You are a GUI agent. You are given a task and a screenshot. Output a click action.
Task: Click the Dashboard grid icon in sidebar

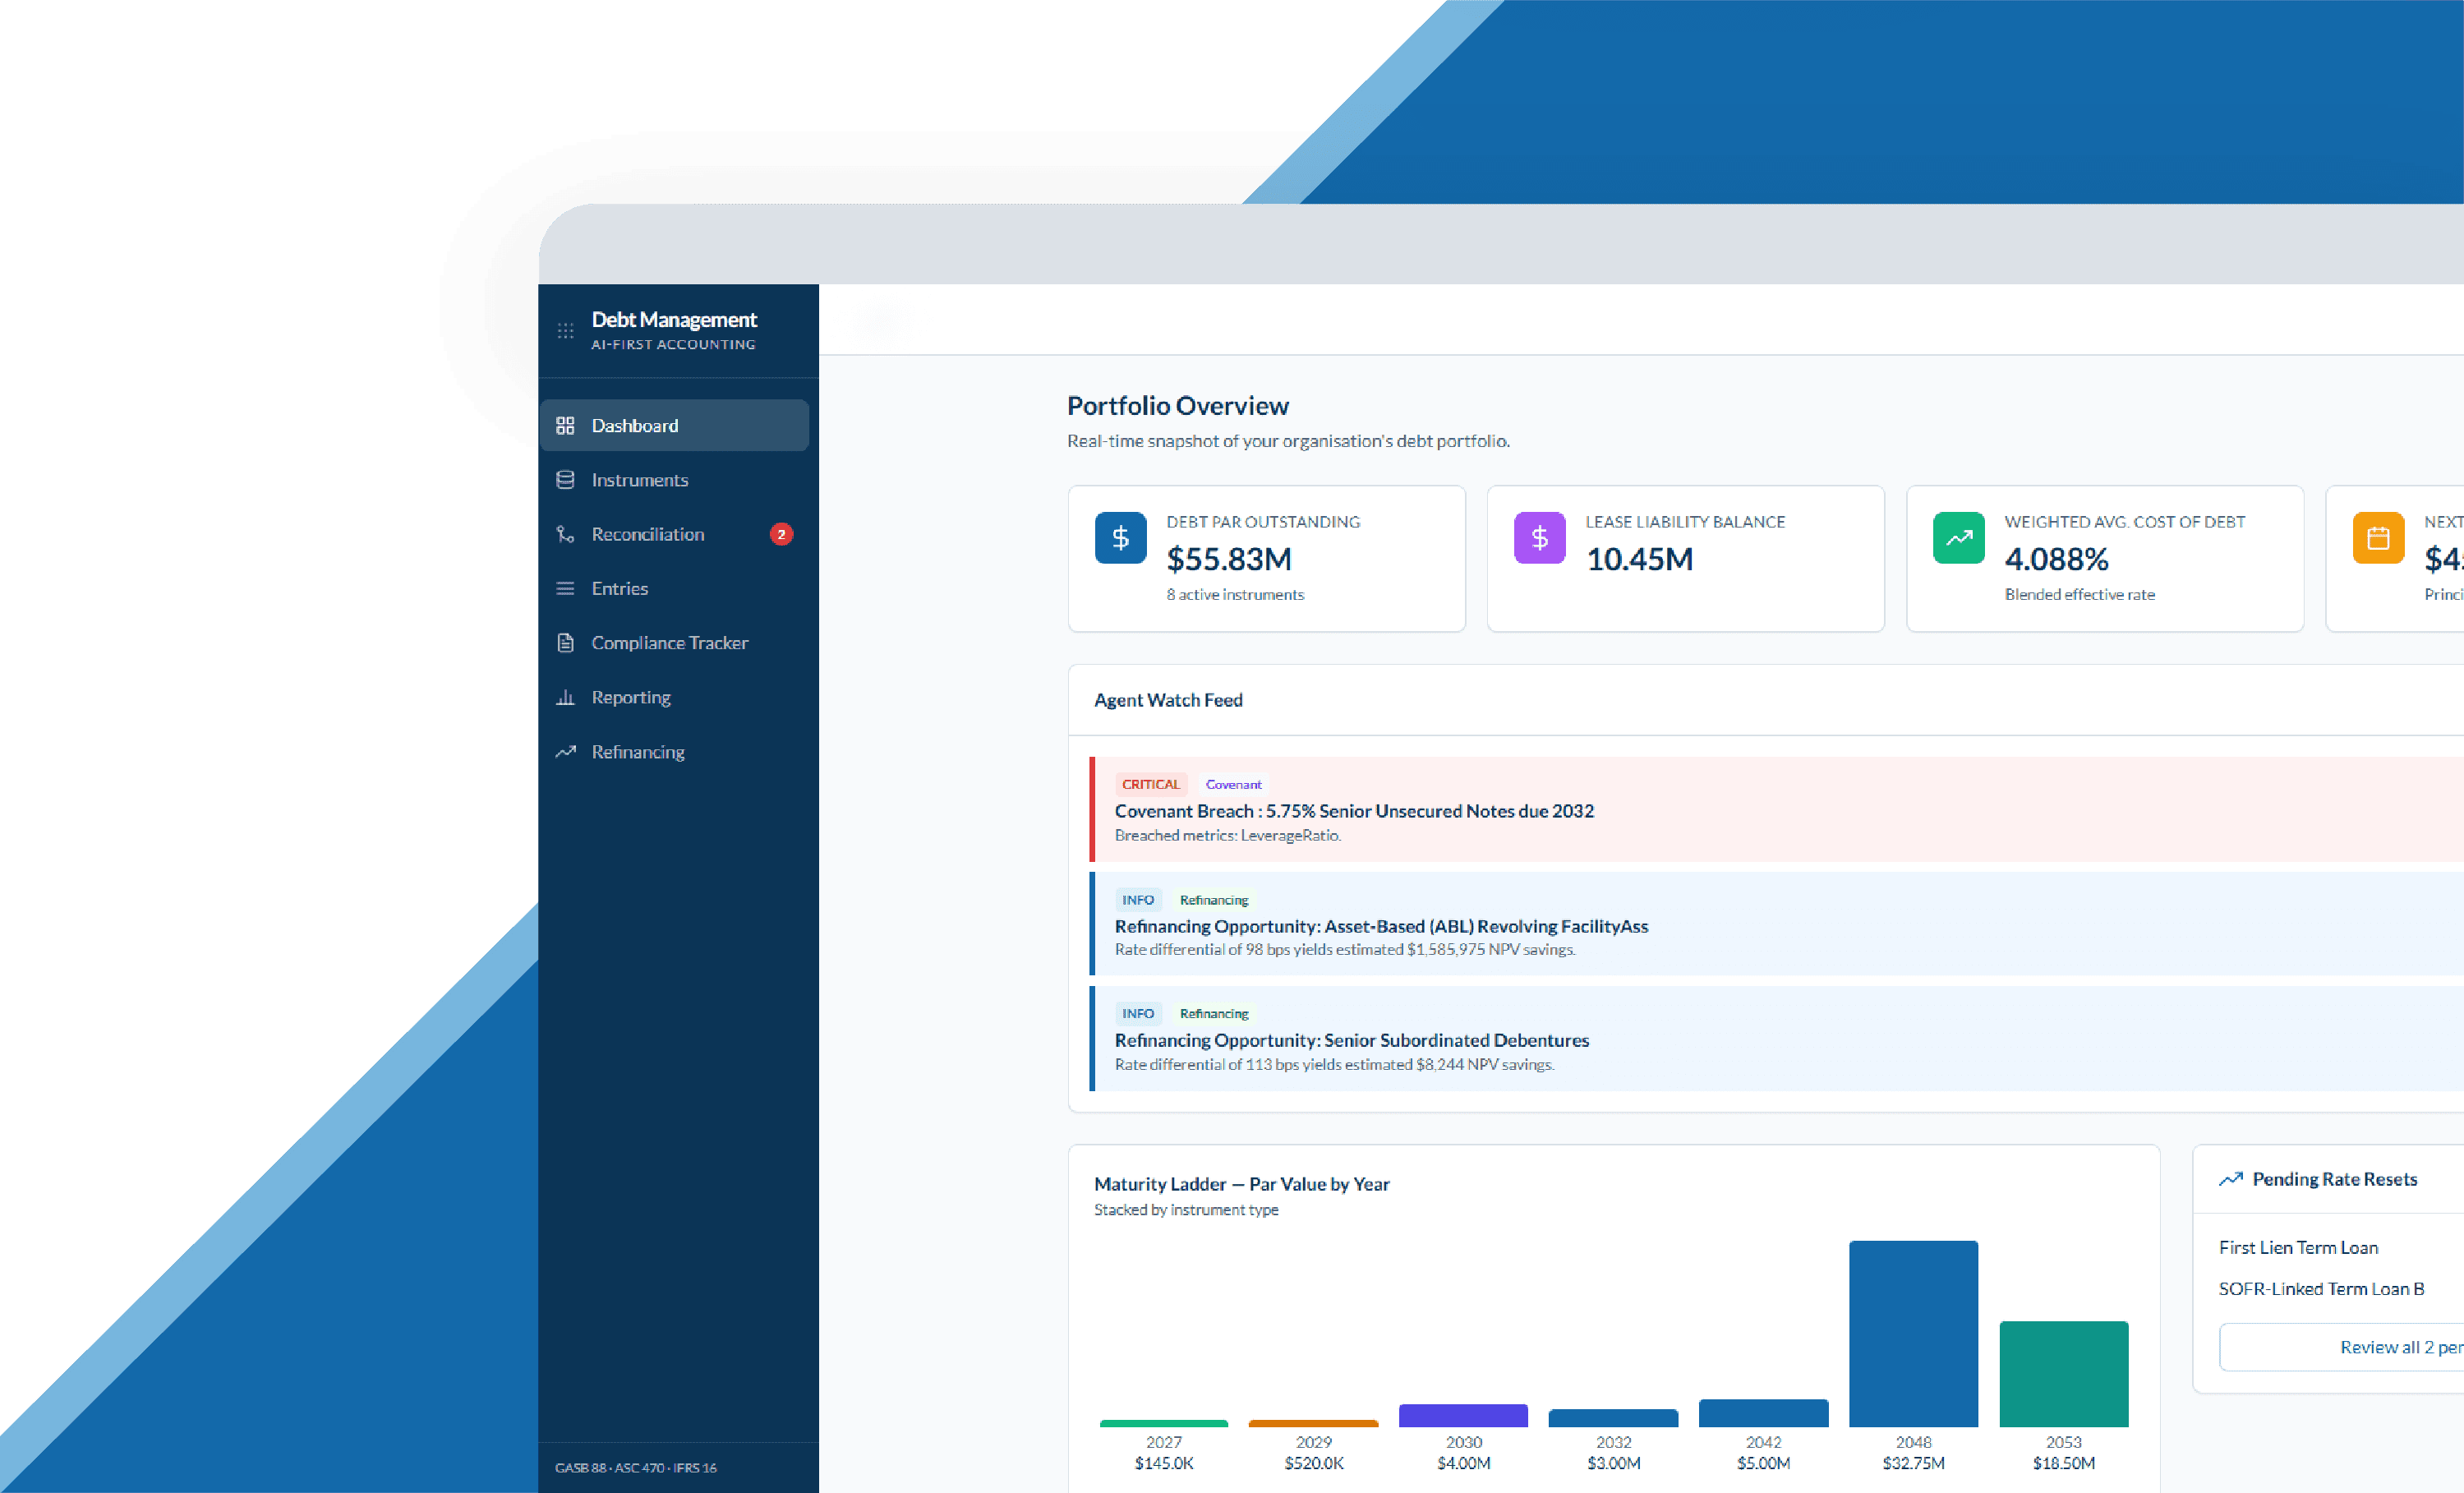pos(565,425)
